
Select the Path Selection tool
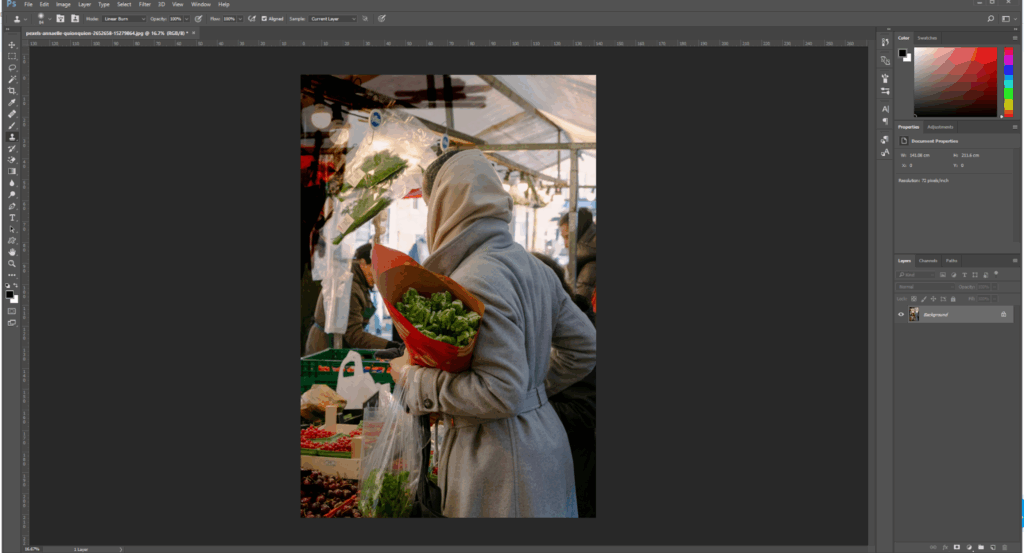click(x=12, y=229)
